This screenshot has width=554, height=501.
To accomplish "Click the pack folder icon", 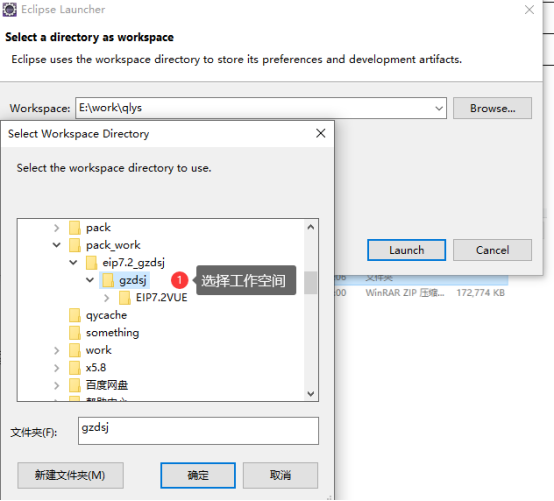I will pos(75,228).
